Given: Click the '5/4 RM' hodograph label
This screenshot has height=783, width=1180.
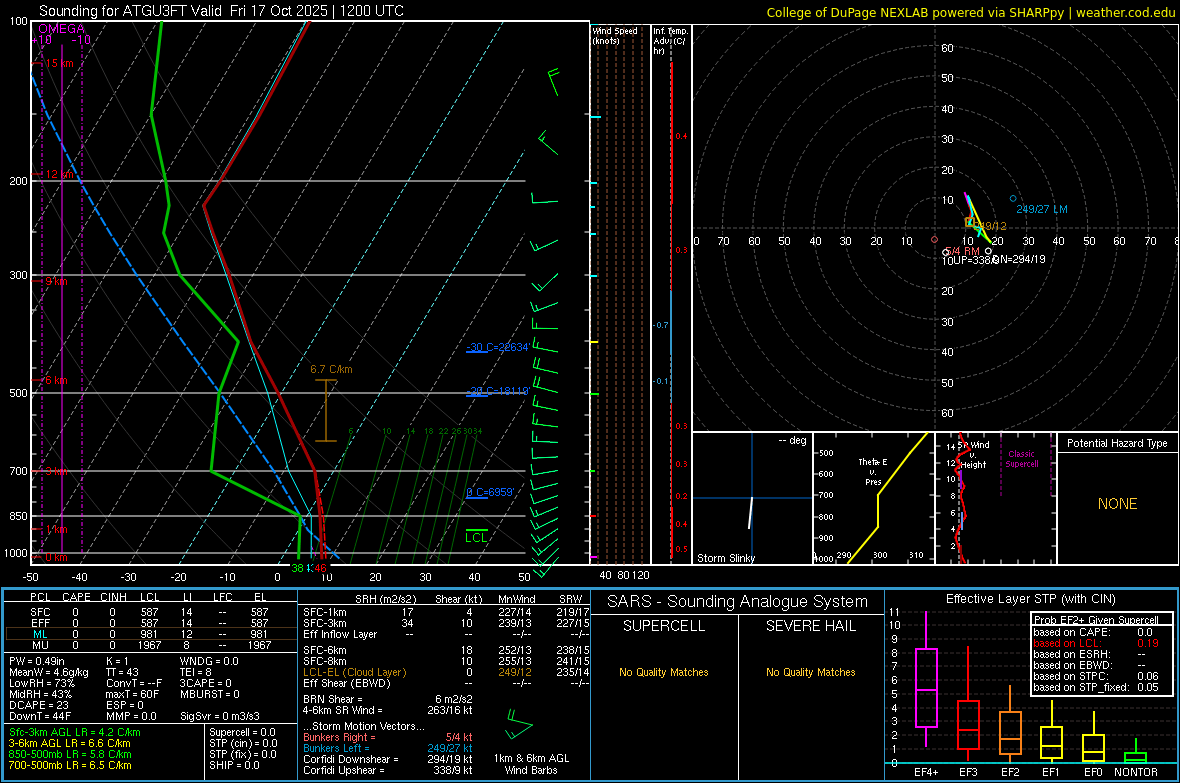Looking at the screenshot, I should click(963, 251).
